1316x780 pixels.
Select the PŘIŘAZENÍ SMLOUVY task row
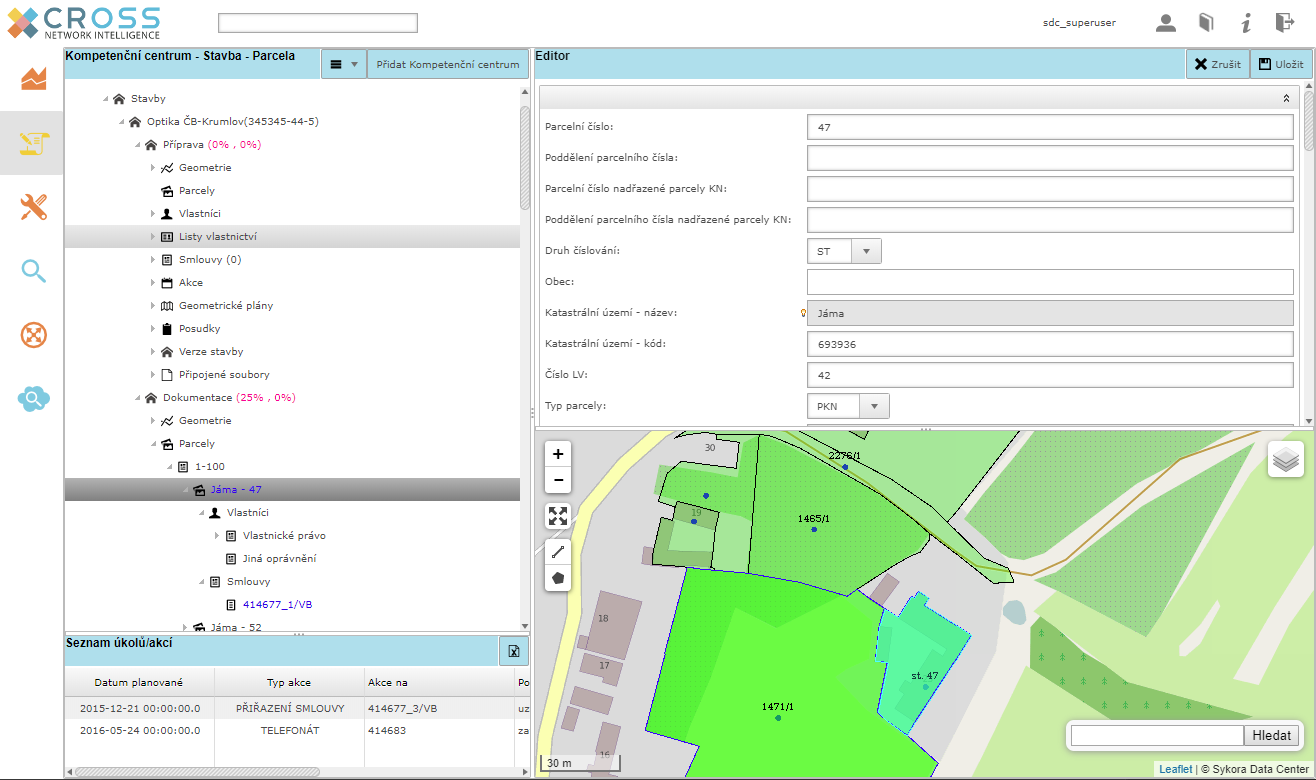(x=297, y=708)
